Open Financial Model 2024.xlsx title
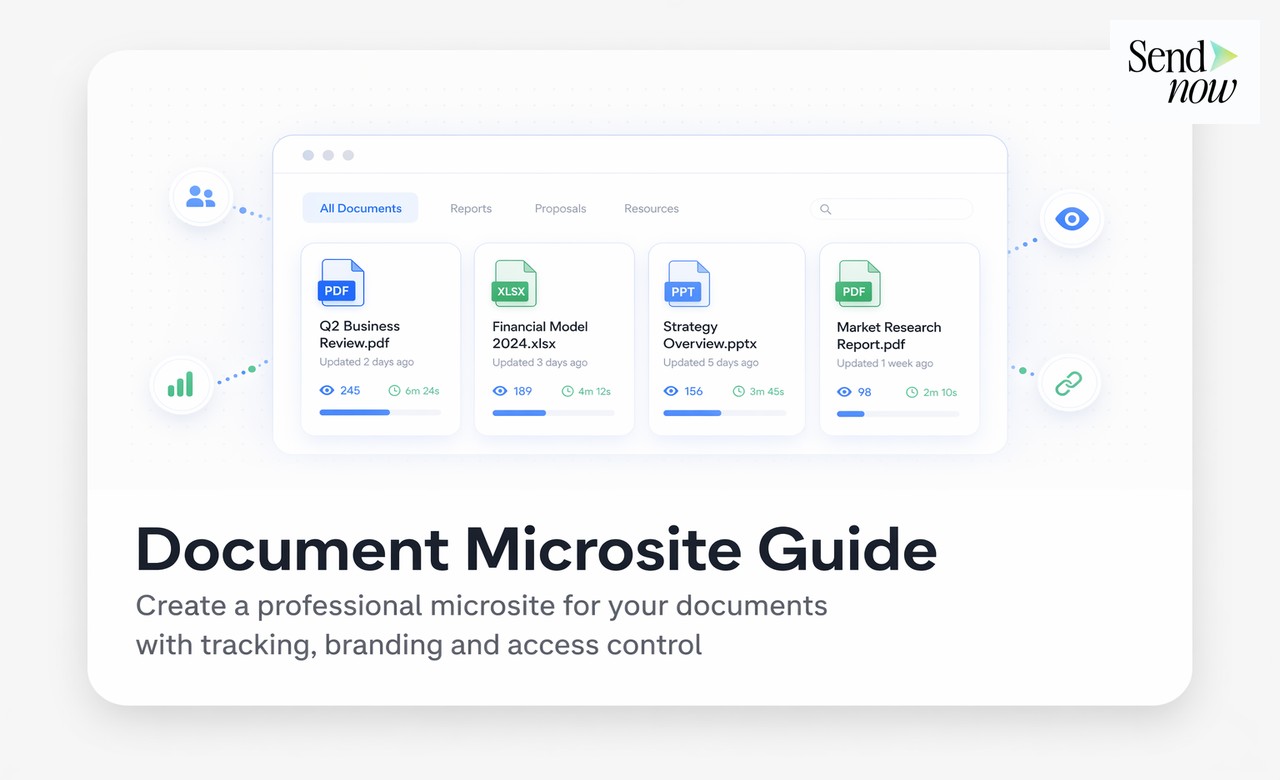Screen dimensions: 1280x780 (539, 335)
